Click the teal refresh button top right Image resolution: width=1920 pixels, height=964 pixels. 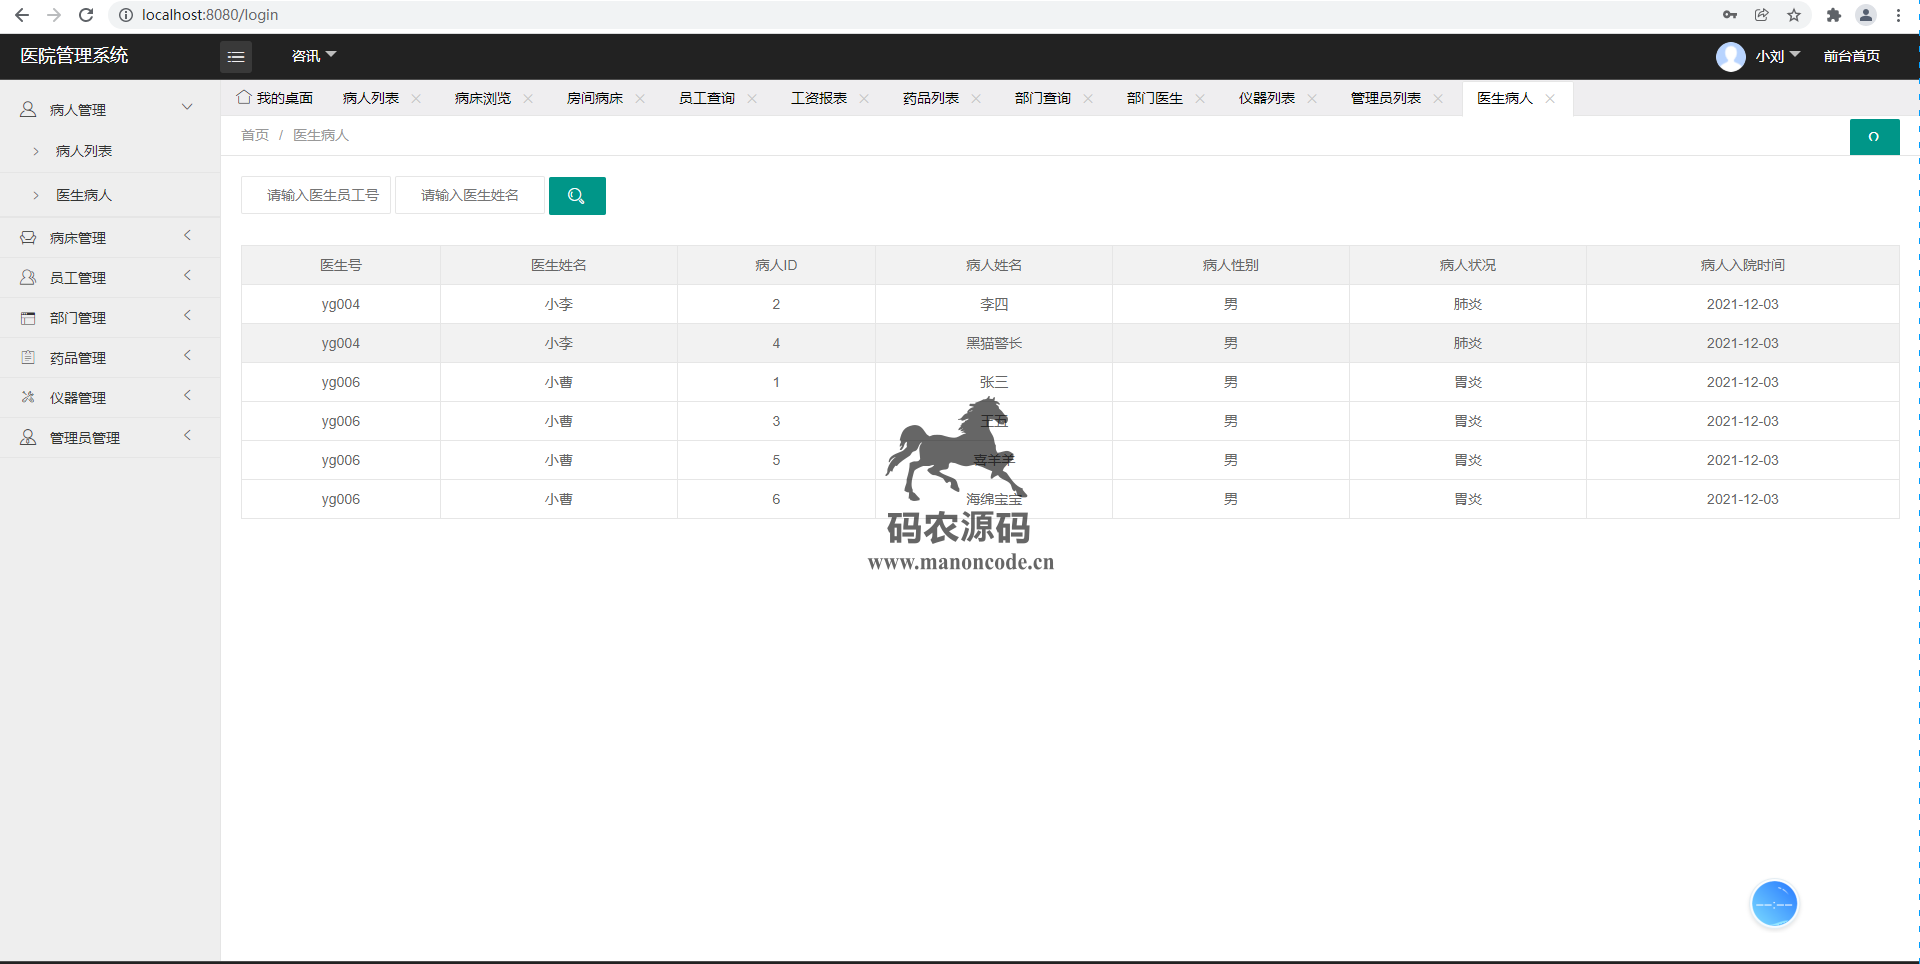click(1874, 137)
